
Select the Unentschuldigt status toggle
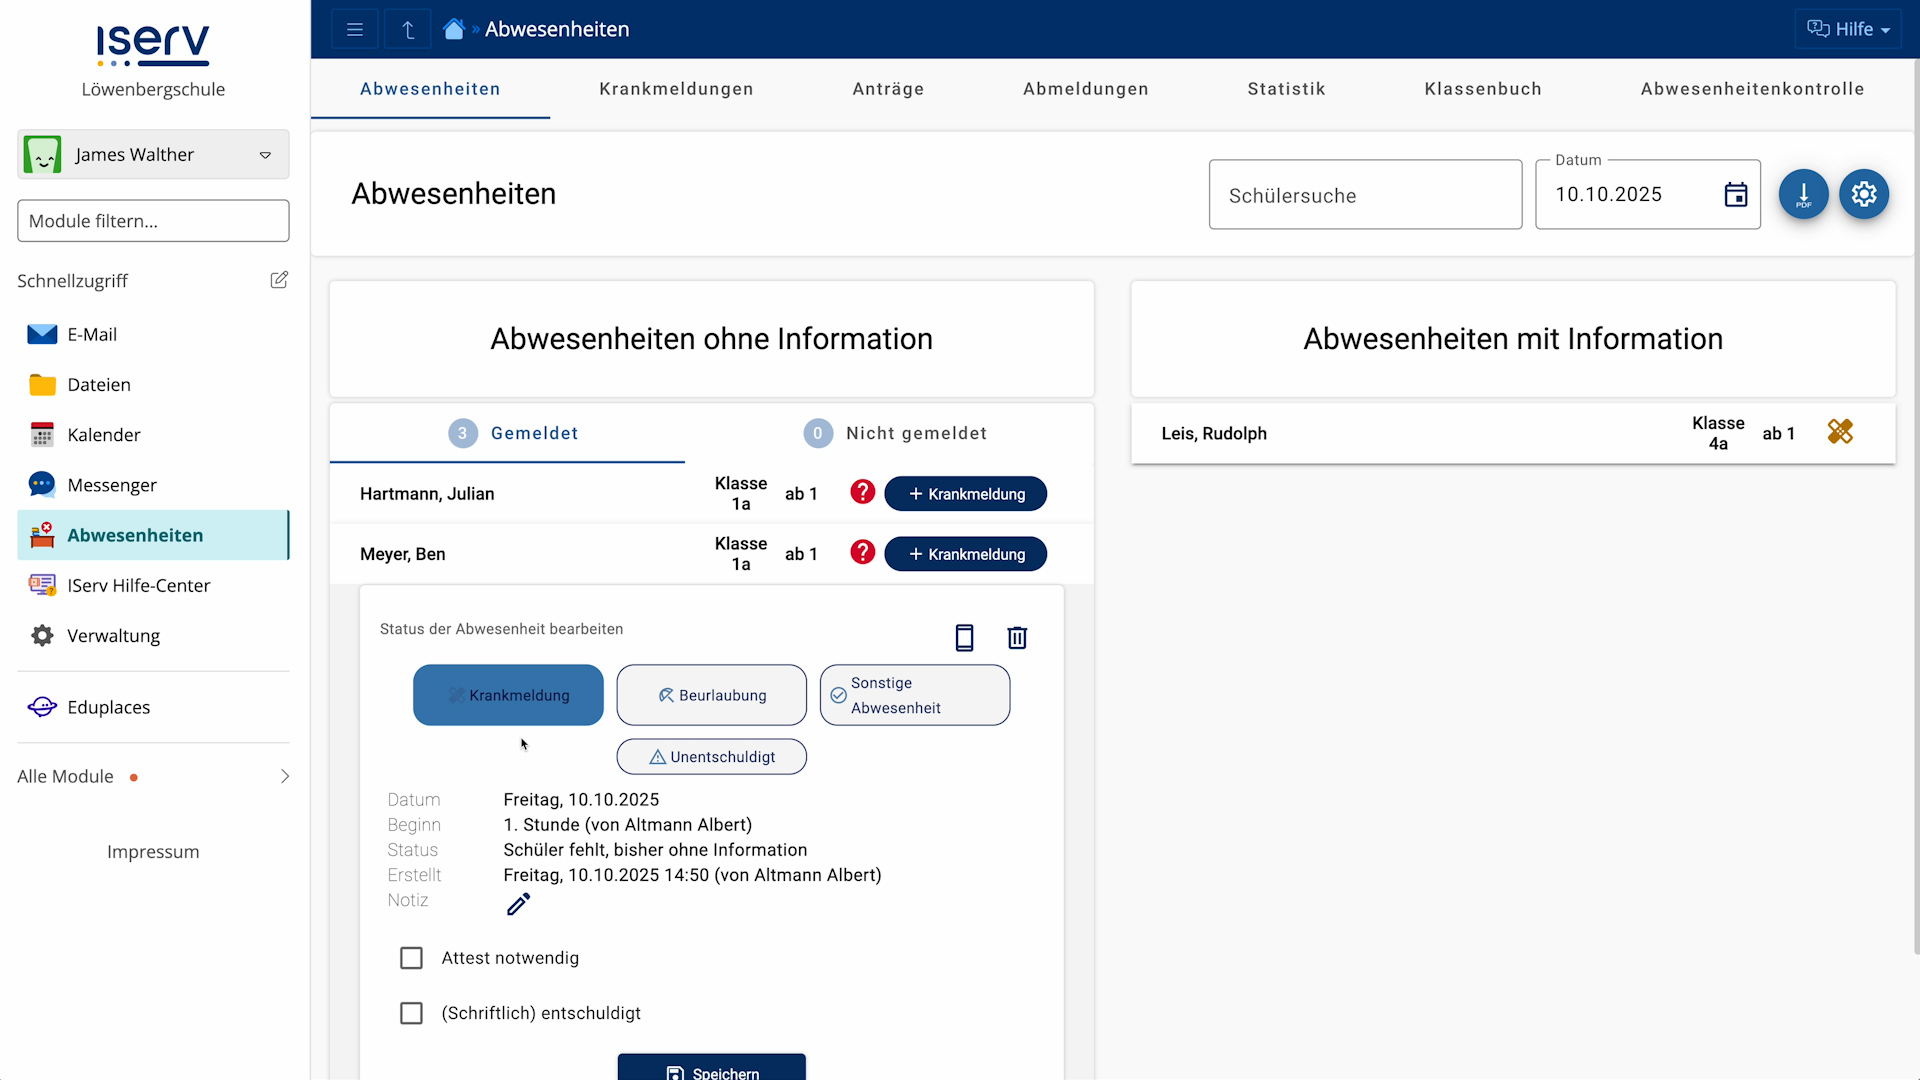coord(711,756)
